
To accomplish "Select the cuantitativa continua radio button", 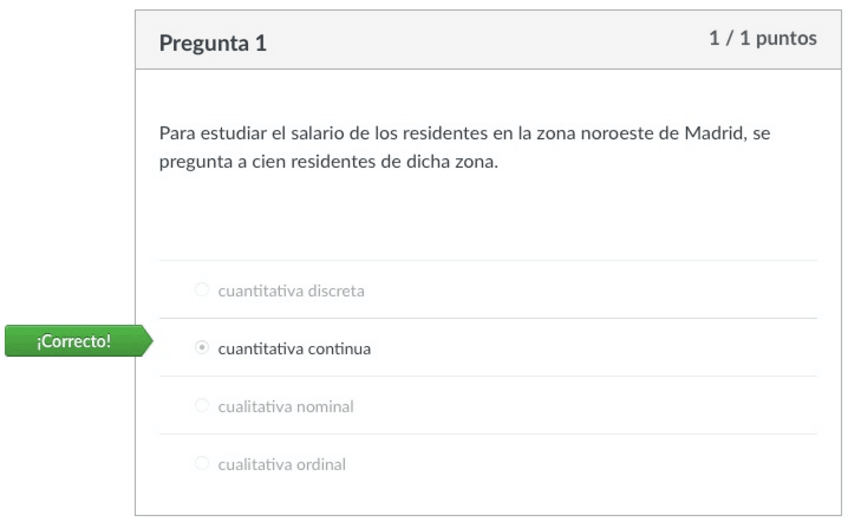I will [201, 348].
